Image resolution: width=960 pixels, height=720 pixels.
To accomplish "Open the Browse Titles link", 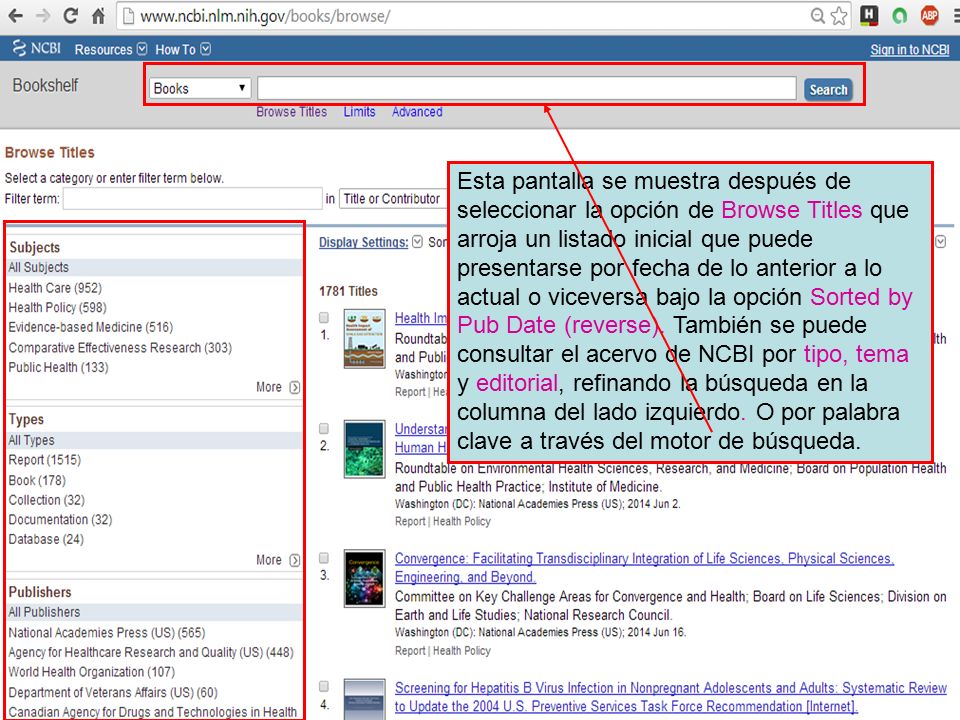I will point(291,112).
